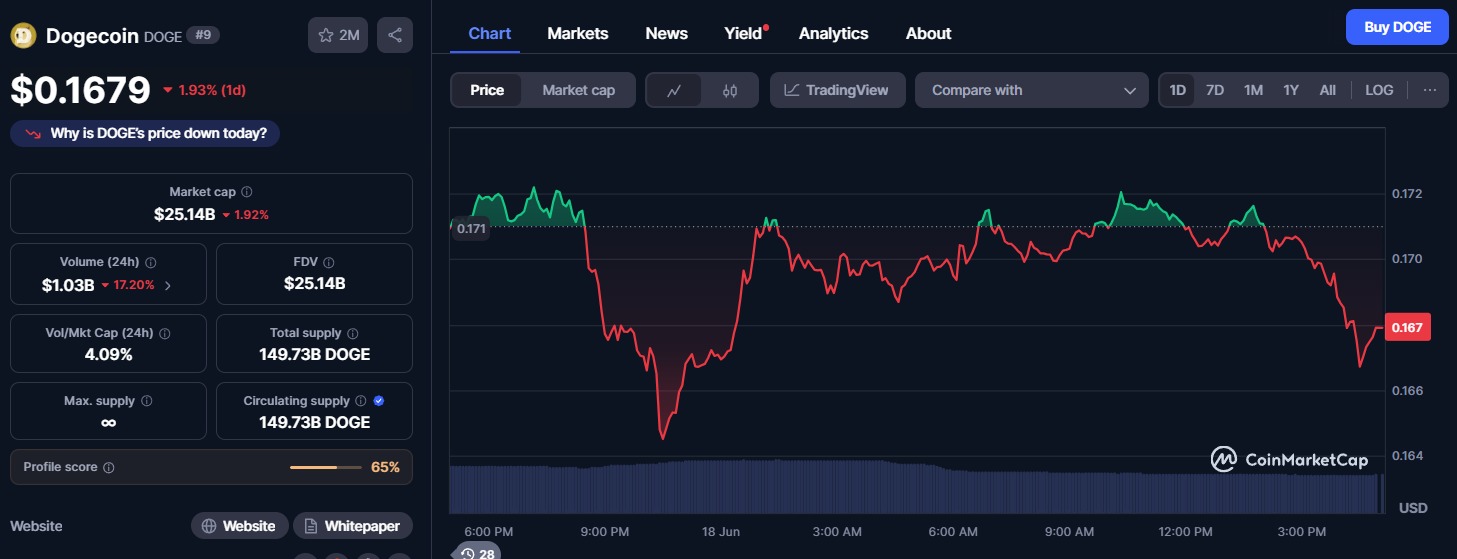Image resolution: width=1457 pixels, height=559 pixels.
Task: Click the Dogecoin logo icon
Action: [23, 36]
